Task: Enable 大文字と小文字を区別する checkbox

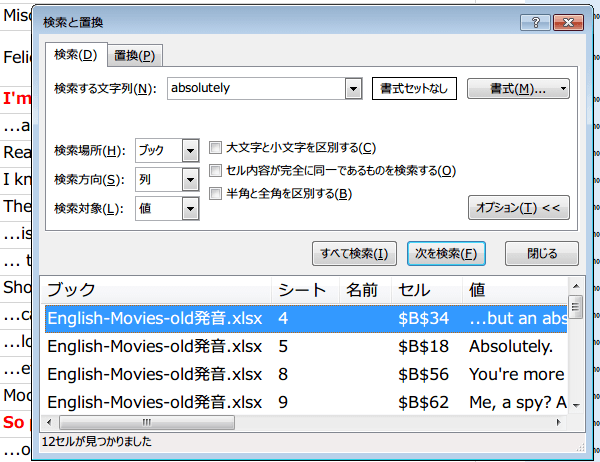Action: (x=215, y=148)
